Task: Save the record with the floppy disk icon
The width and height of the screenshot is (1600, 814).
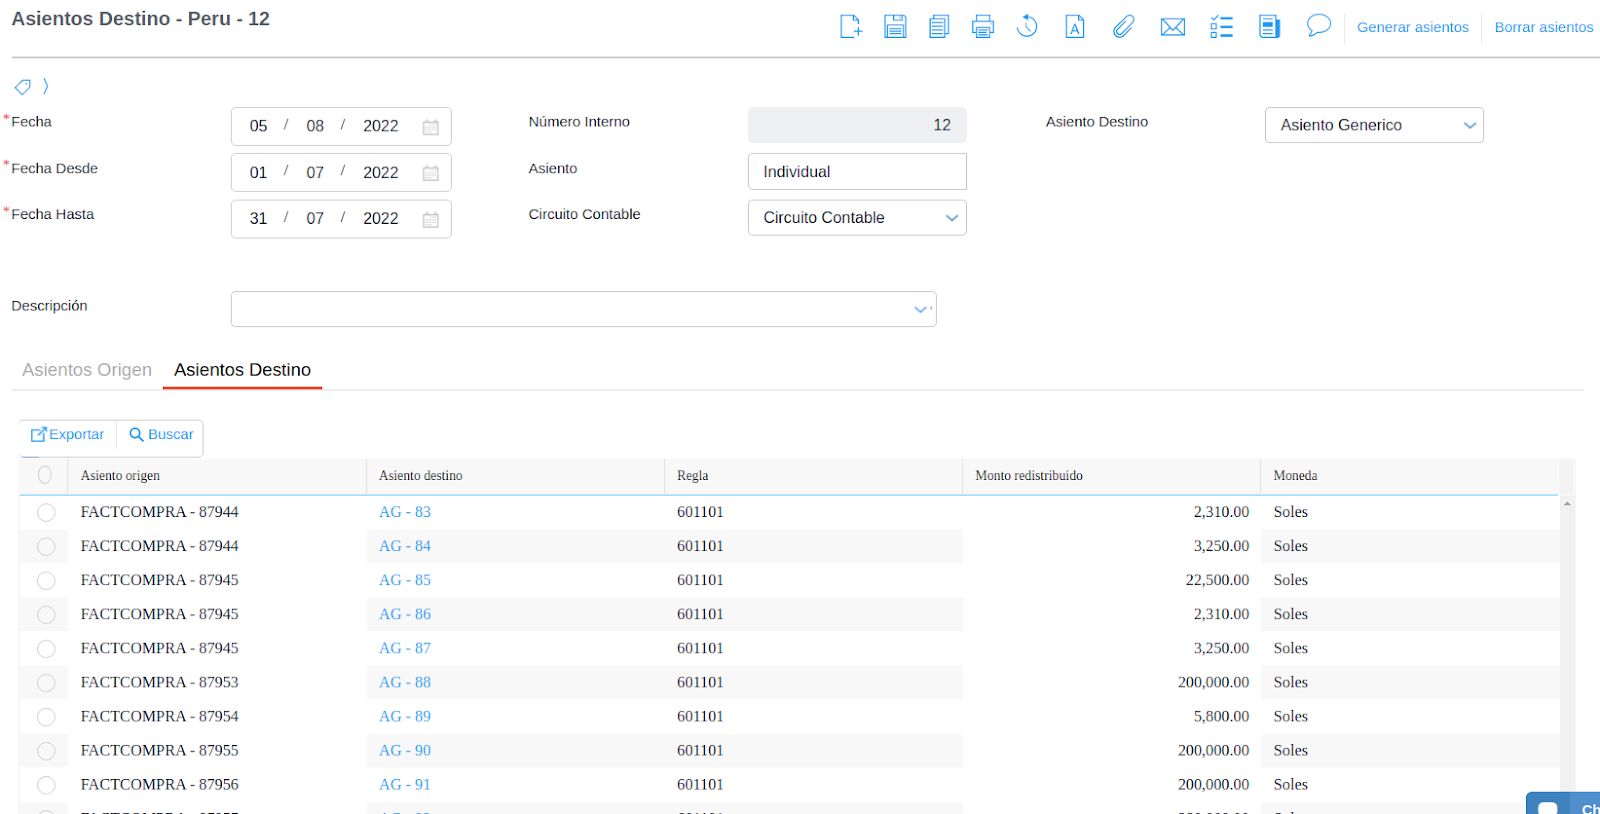Action: click(x=895, y=27)
